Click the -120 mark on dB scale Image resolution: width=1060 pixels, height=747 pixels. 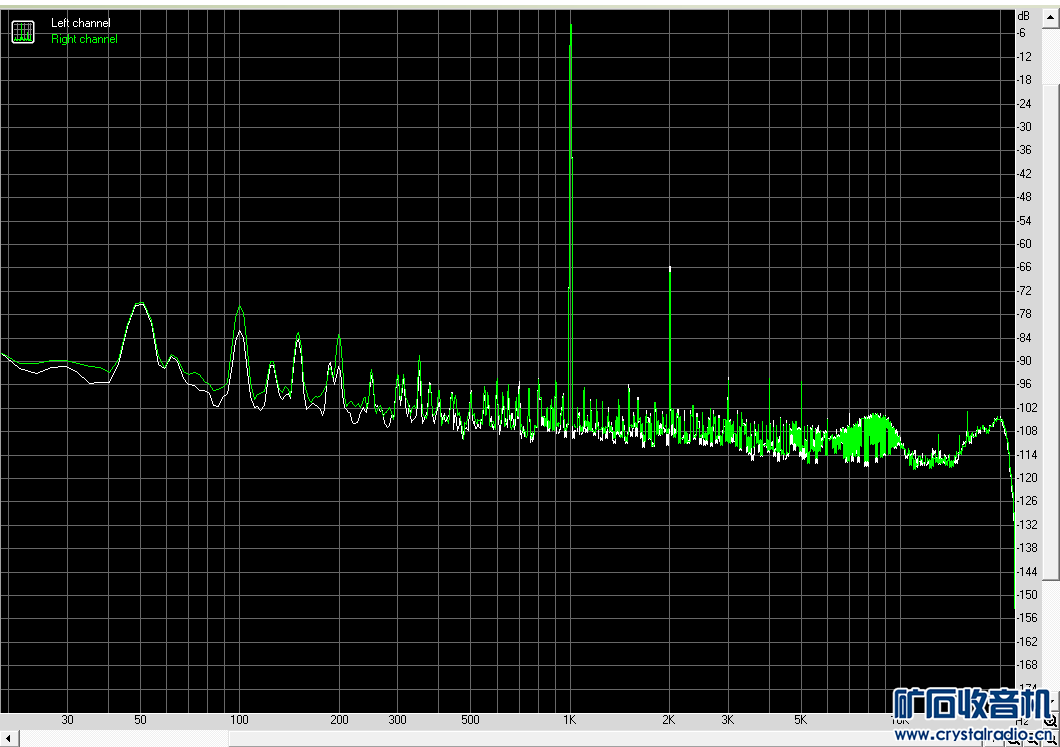point(1027,477)
